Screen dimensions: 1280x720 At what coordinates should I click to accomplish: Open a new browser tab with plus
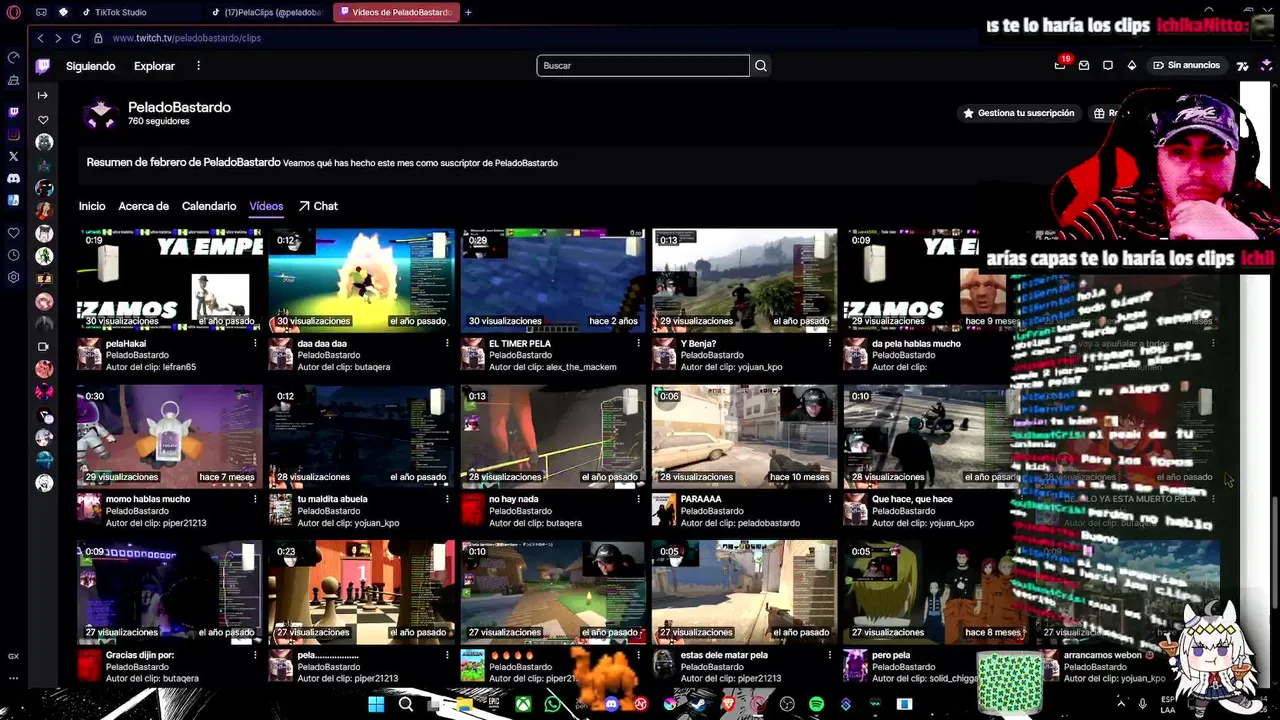click(468, 12)
